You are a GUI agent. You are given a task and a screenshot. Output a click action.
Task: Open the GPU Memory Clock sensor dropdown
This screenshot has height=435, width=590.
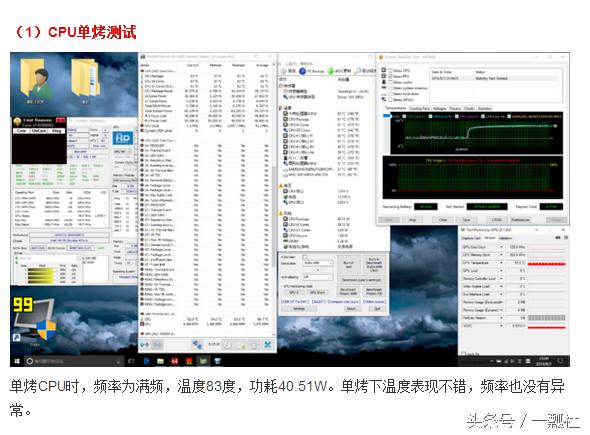501,255
